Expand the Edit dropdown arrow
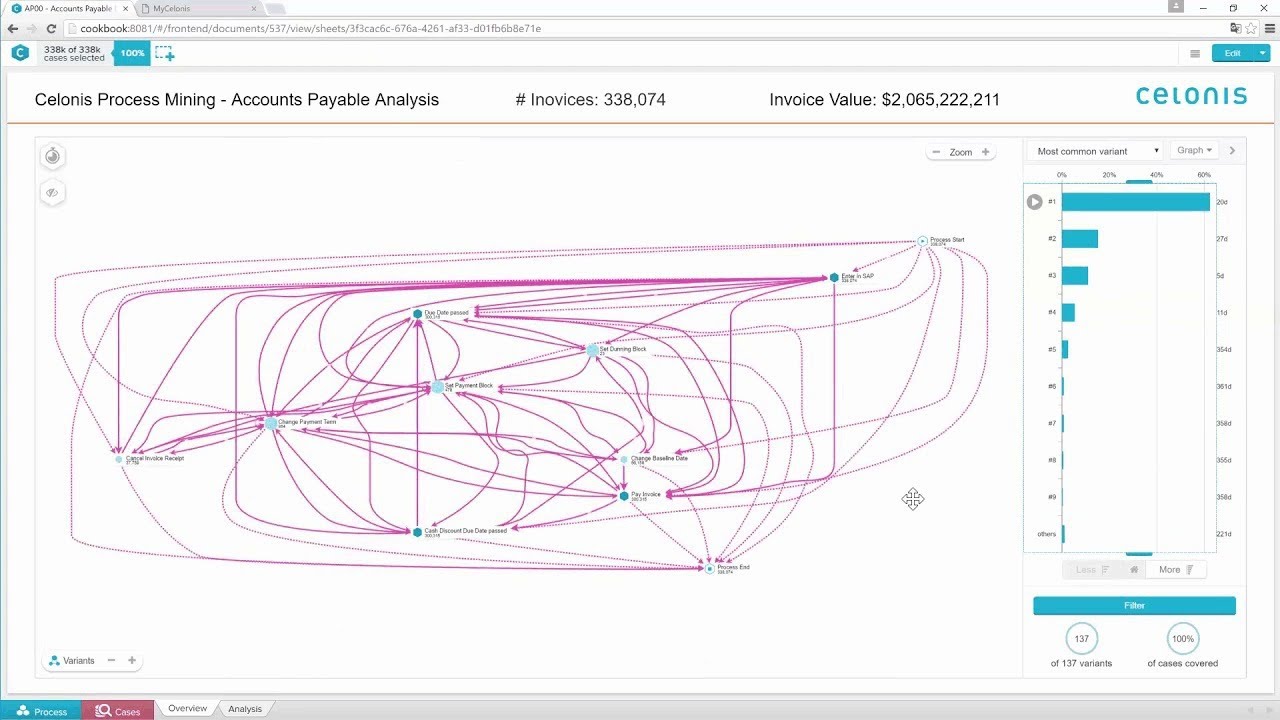The image size is (1280, 720). point(1263,53)
